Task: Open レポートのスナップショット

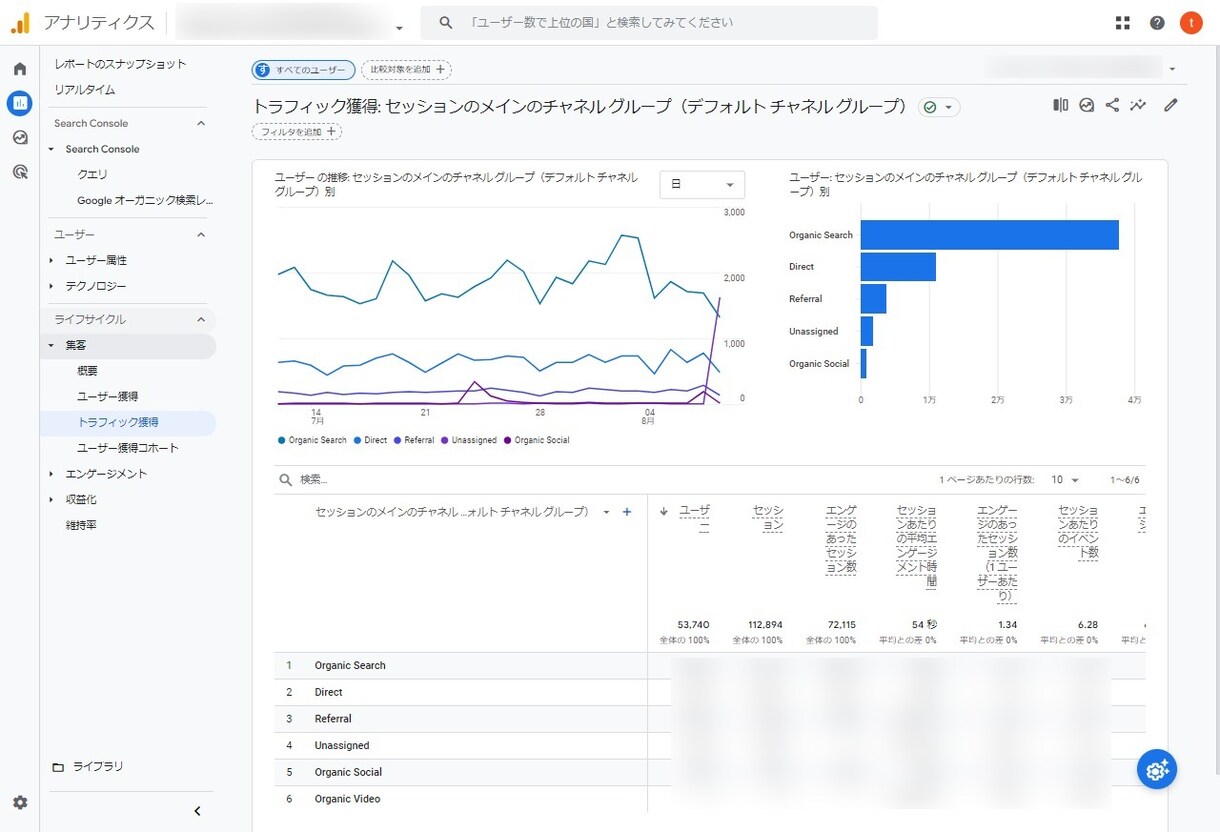Action: tap(120, 64)
